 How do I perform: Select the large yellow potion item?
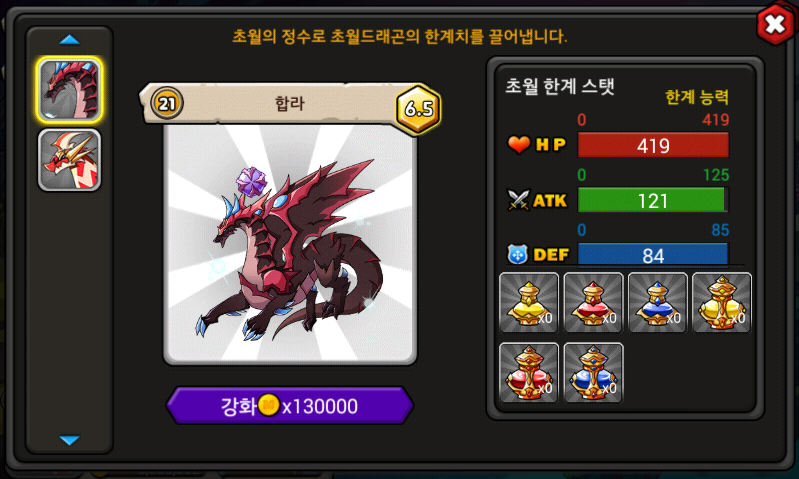[x=722, y=303]
